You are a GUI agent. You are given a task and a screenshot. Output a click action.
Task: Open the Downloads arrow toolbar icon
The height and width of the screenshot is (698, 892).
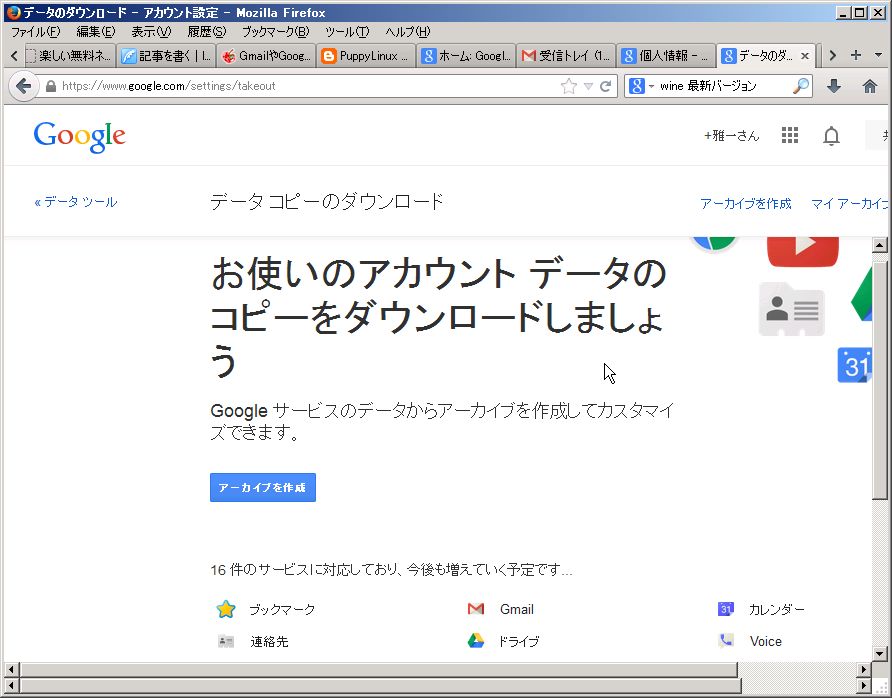[x=833, y=86]
